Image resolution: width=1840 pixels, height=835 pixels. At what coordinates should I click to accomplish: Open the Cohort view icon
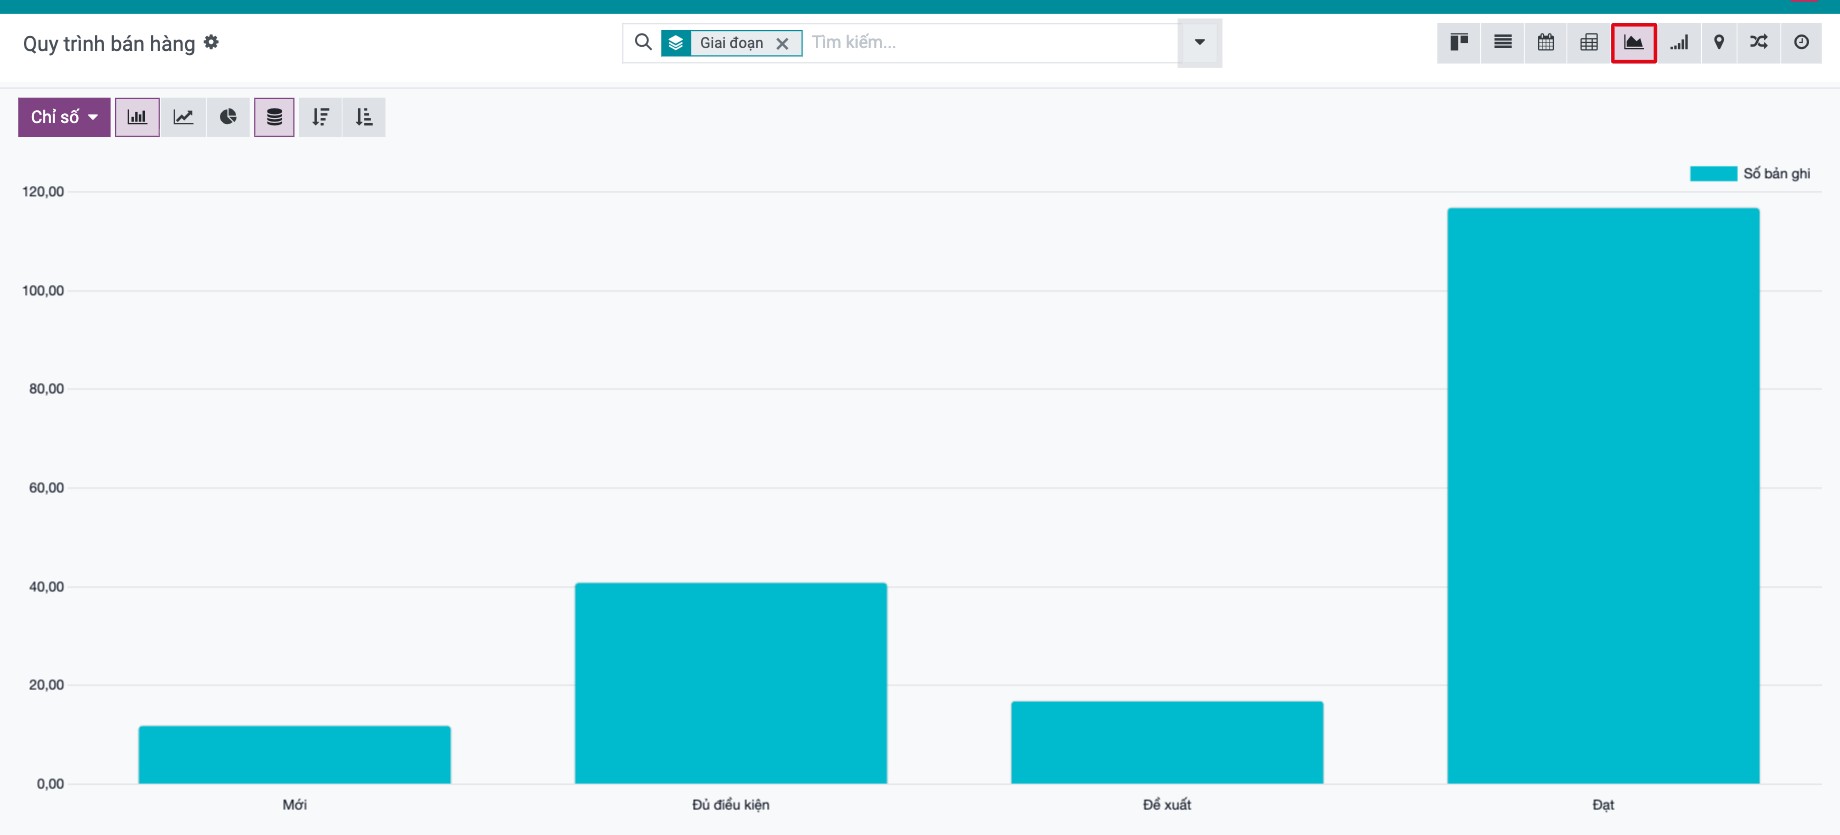[x=1679, y=43]
